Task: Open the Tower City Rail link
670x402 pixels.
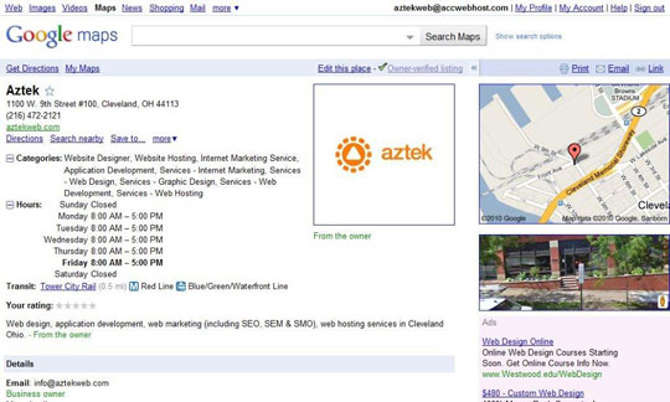Action: 68,286
